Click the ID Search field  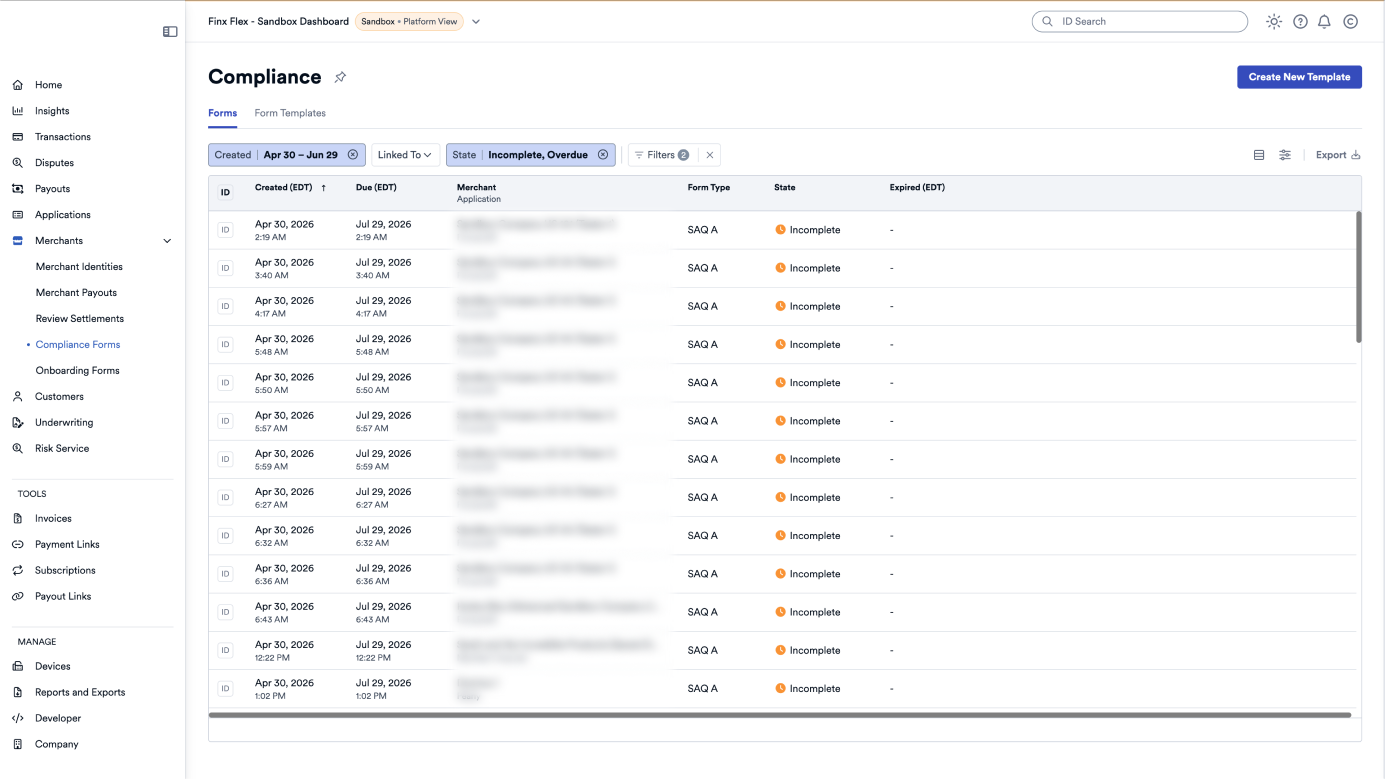tap(1140, 21)
